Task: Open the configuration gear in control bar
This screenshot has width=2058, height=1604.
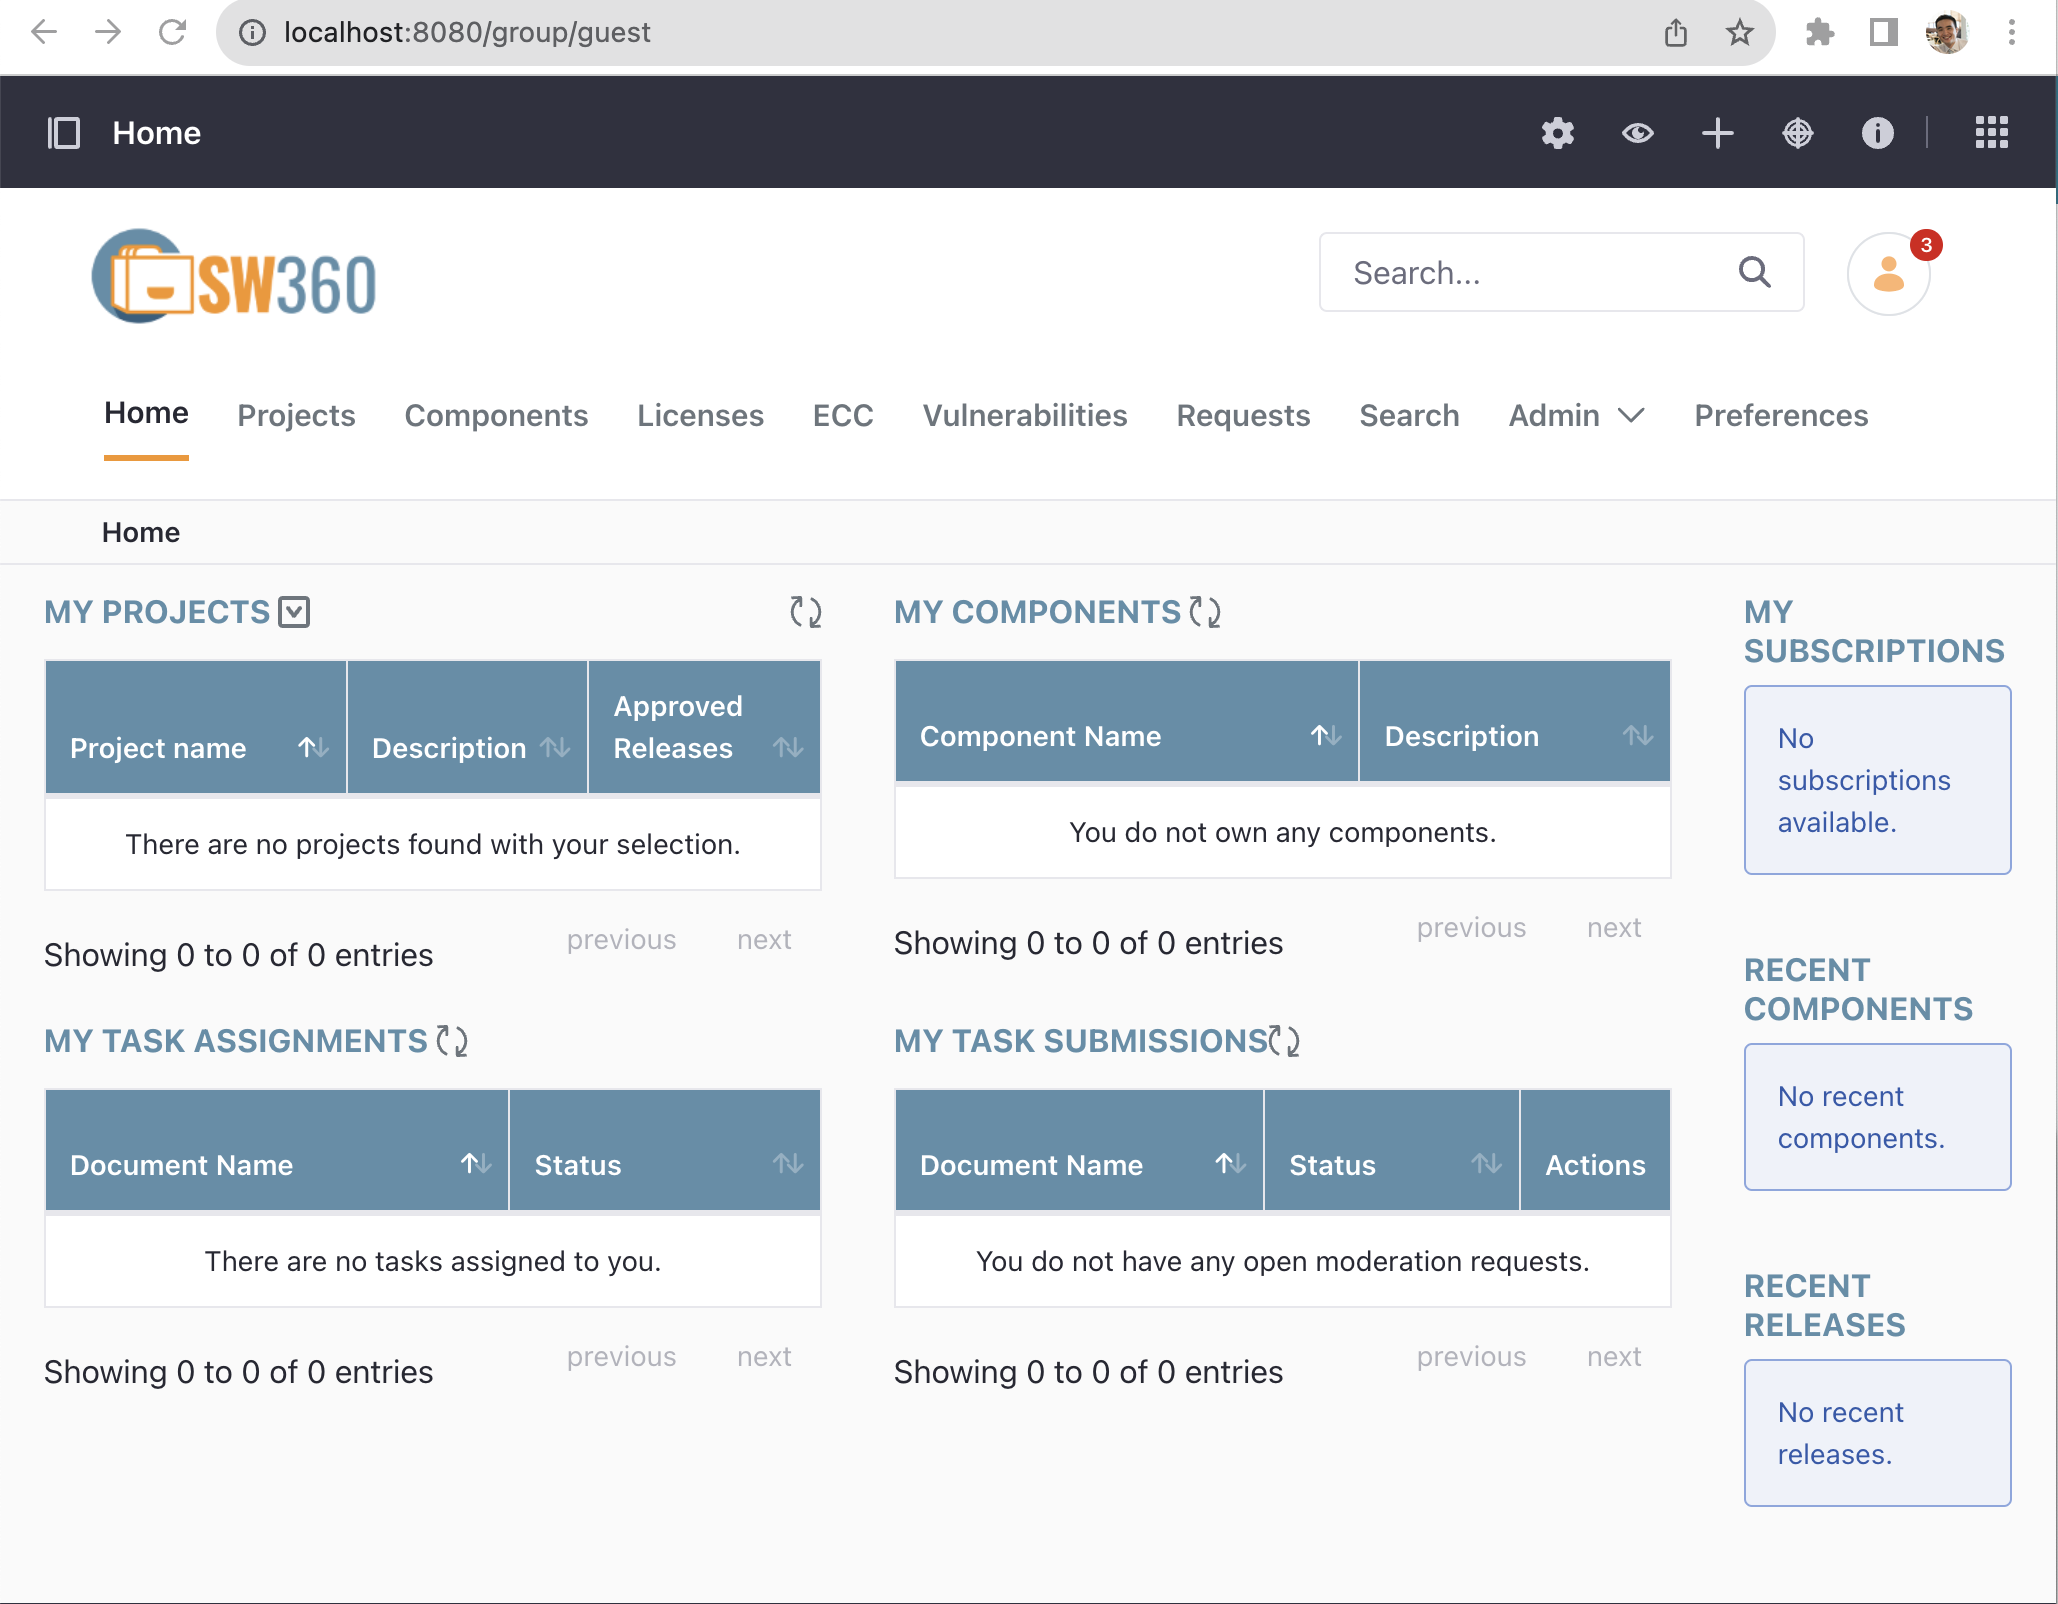Action: coord(1557,133)
